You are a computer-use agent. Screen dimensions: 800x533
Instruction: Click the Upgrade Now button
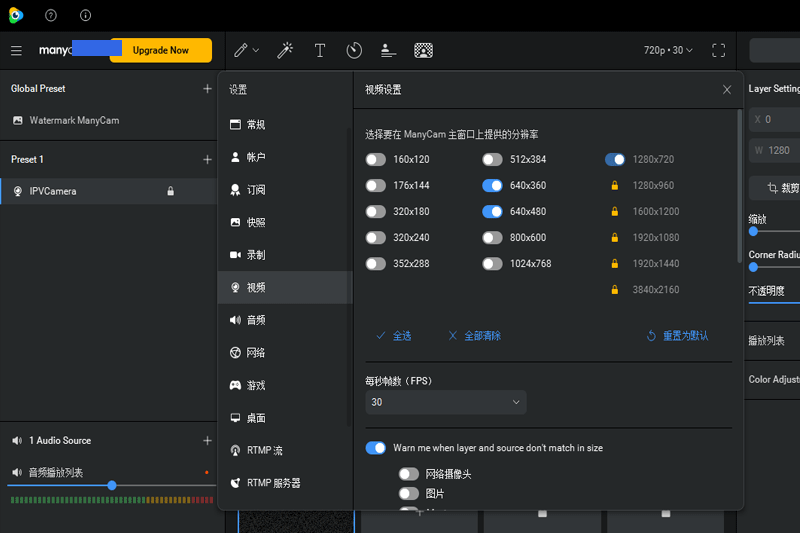click(x=161, y=50)
